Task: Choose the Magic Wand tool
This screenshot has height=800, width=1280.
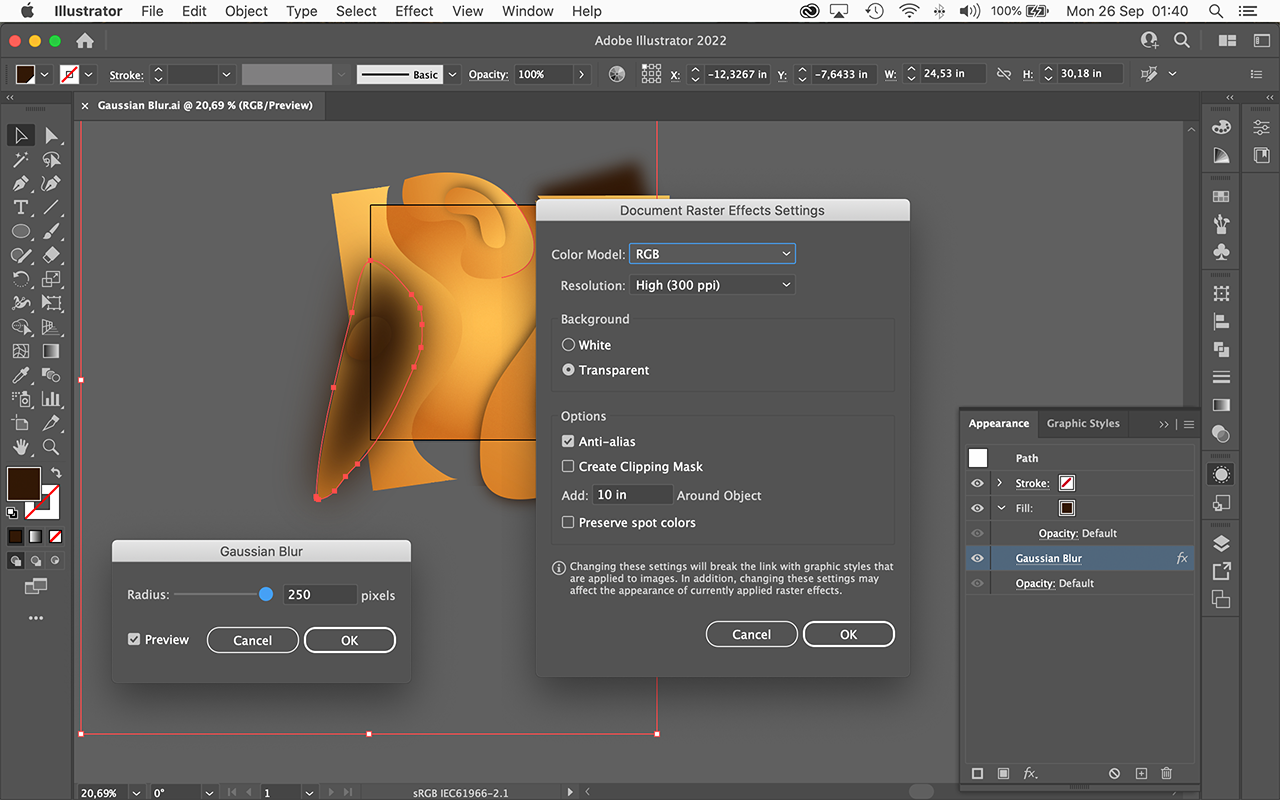Action: coord(20,160)
